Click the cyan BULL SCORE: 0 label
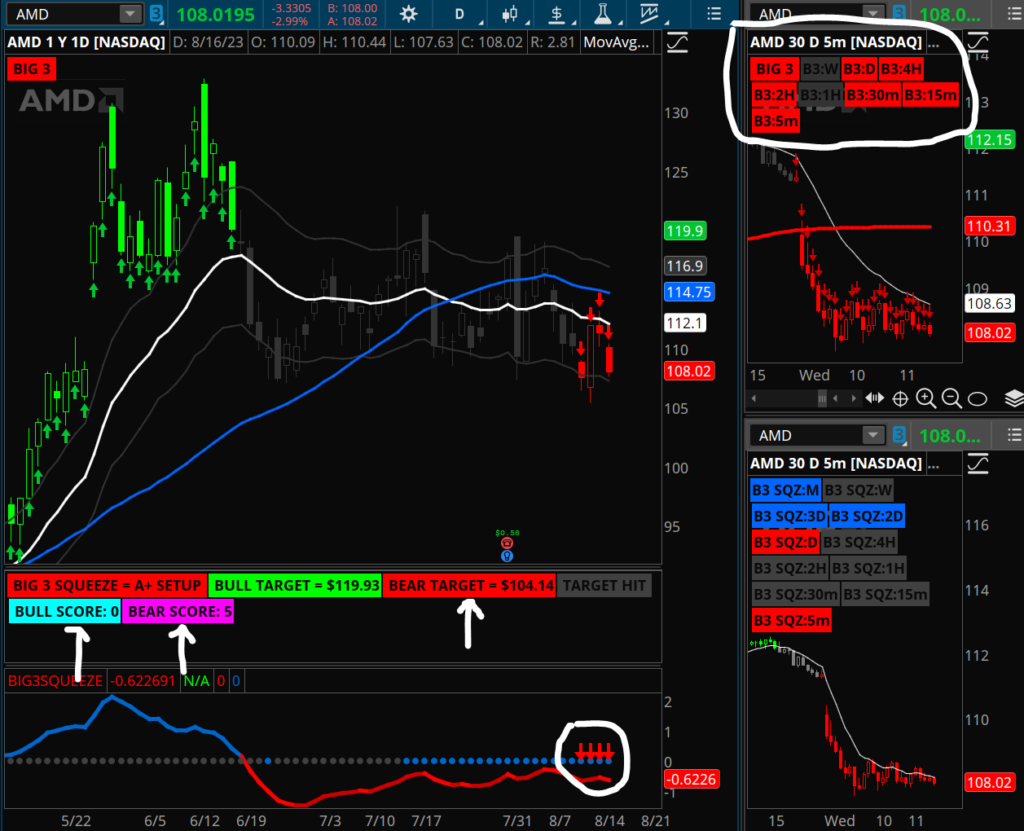 pyautogui.click(x=65, y=611)
